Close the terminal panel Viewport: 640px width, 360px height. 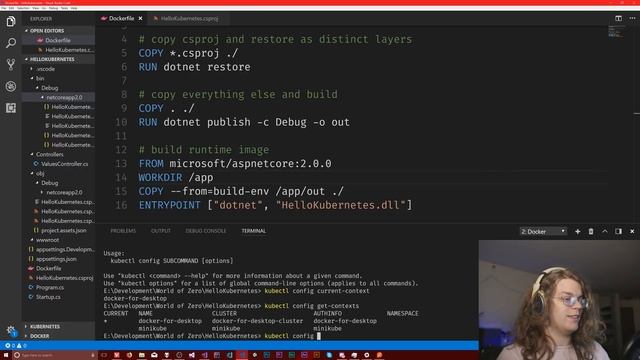point(632,231)
